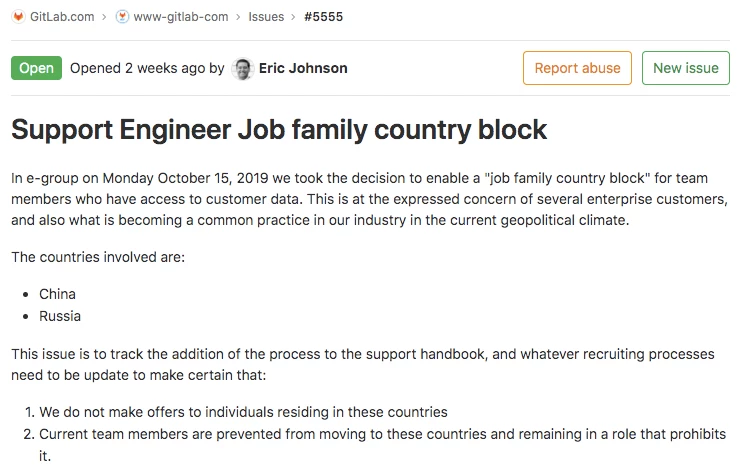
Task: Click the chevron after GitLab.com breadcrumb
Action: [104, 16]
